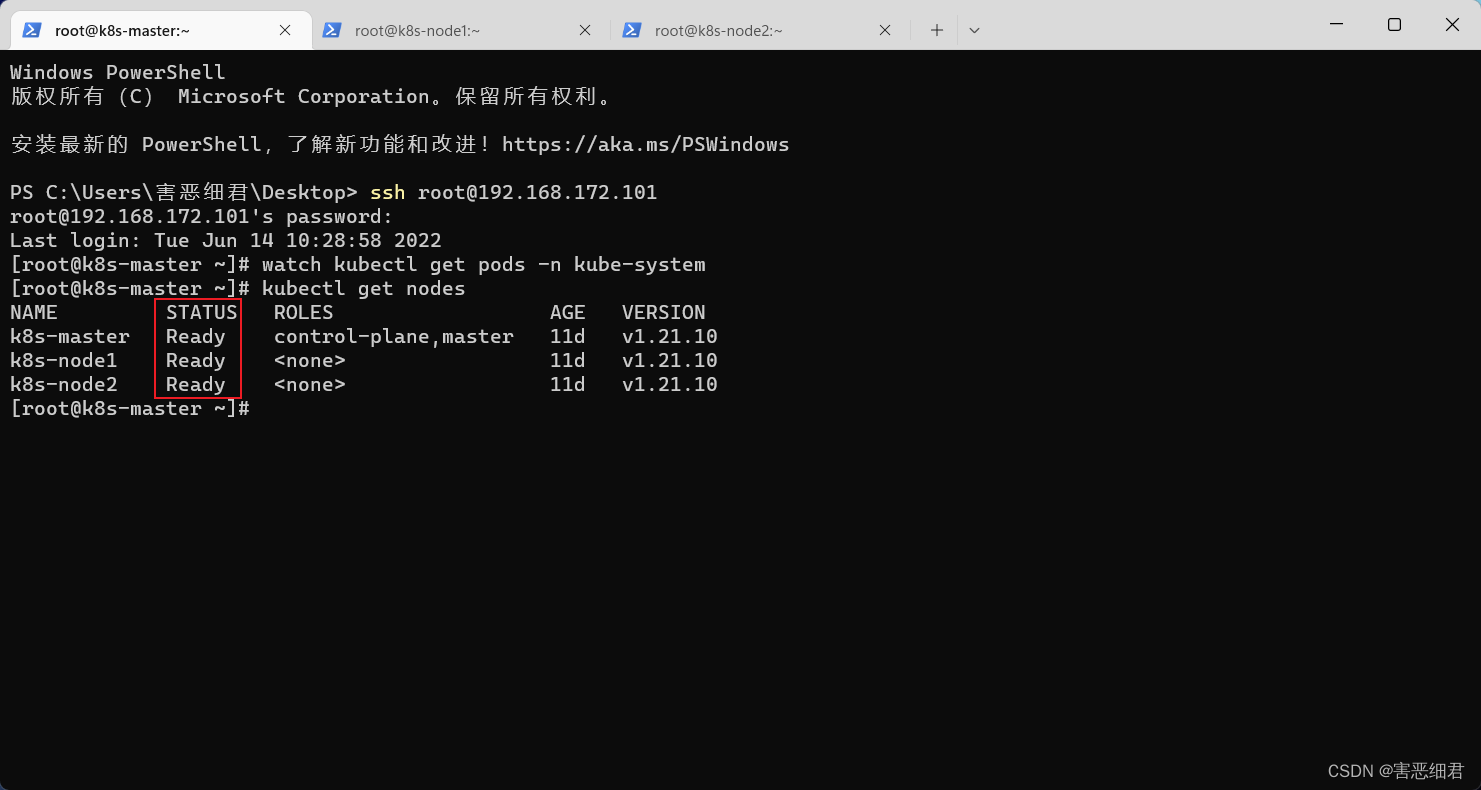
Task: Click the VERSION column header
Action: [664, 312]
